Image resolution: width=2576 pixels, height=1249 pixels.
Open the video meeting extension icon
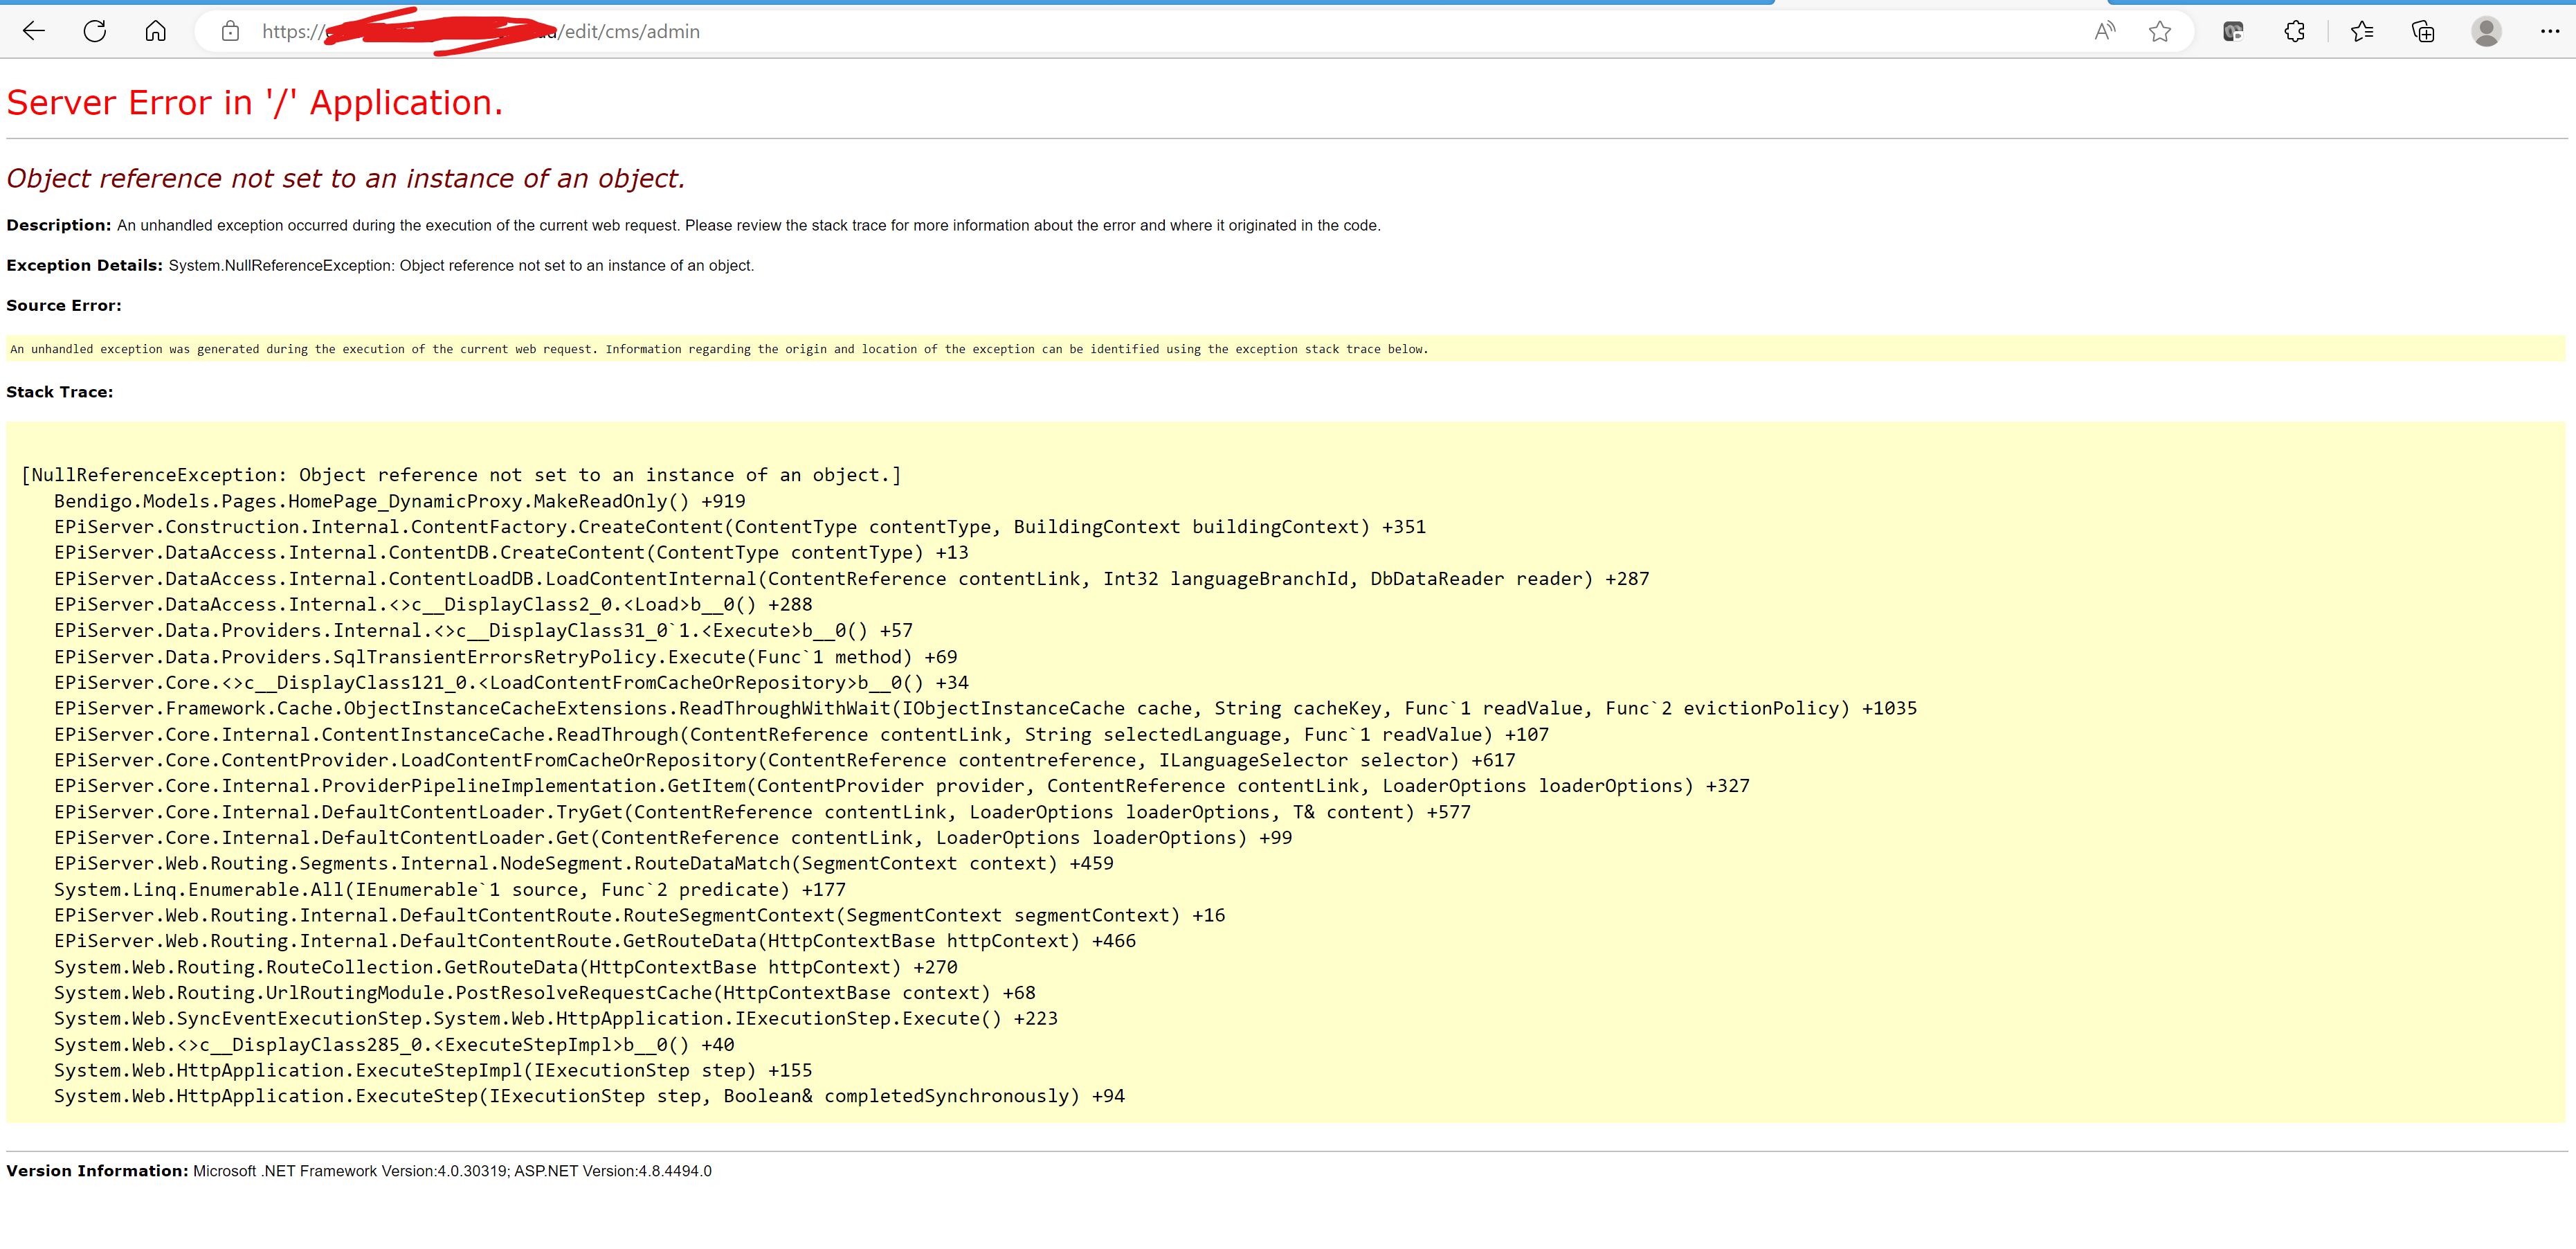point(2232,31)
